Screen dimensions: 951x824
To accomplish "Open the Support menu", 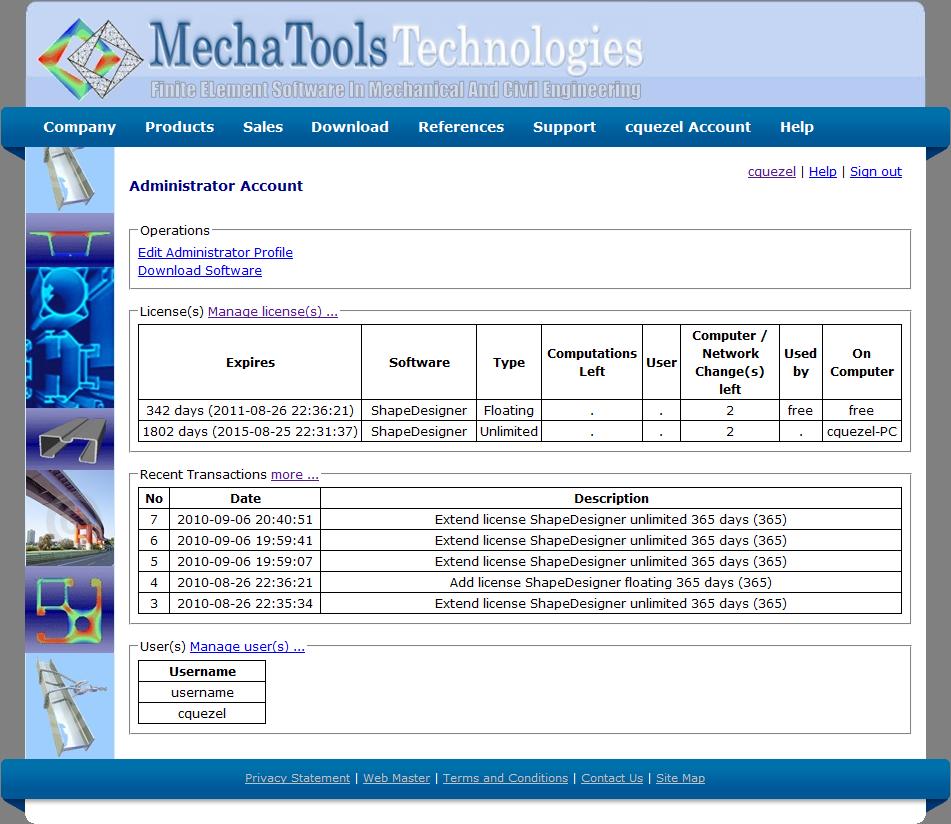I will pos(564,127).
